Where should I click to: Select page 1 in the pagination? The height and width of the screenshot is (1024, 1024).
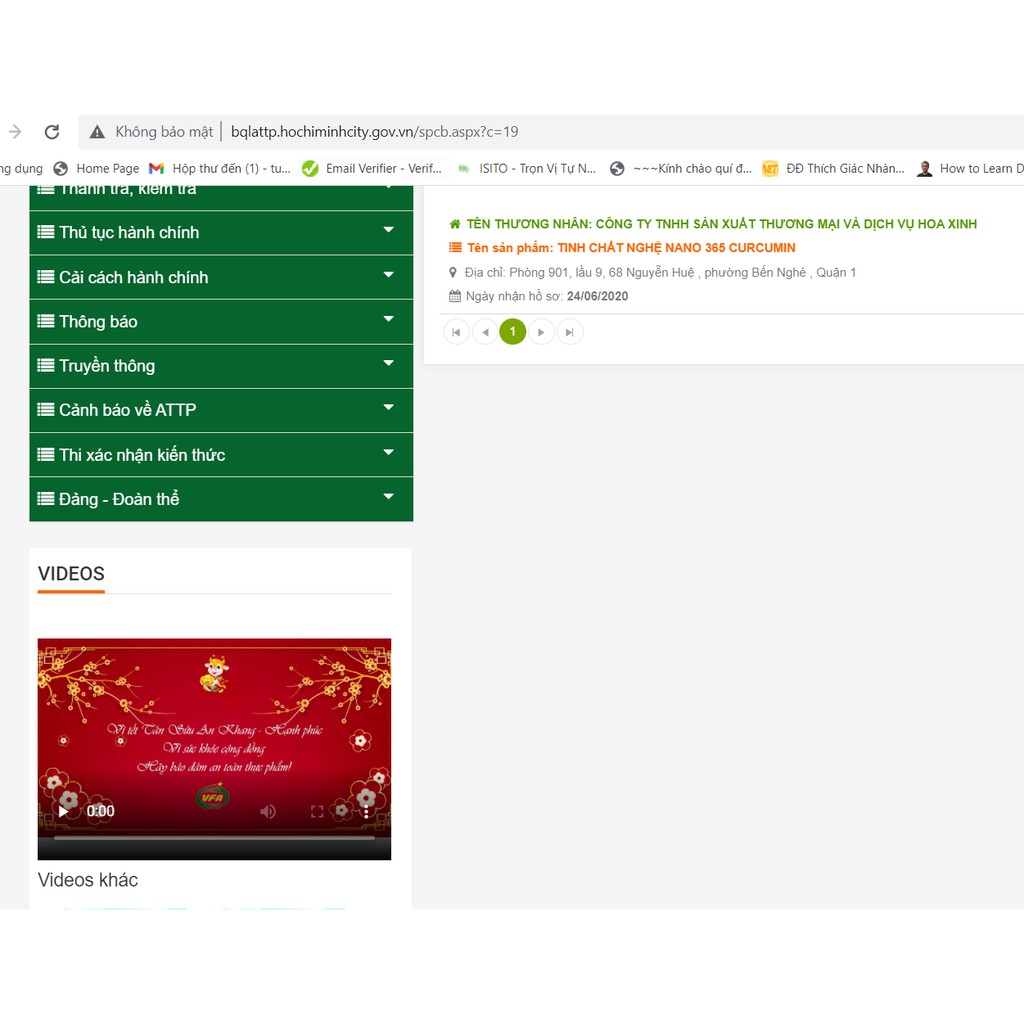(x=513, y=332)
